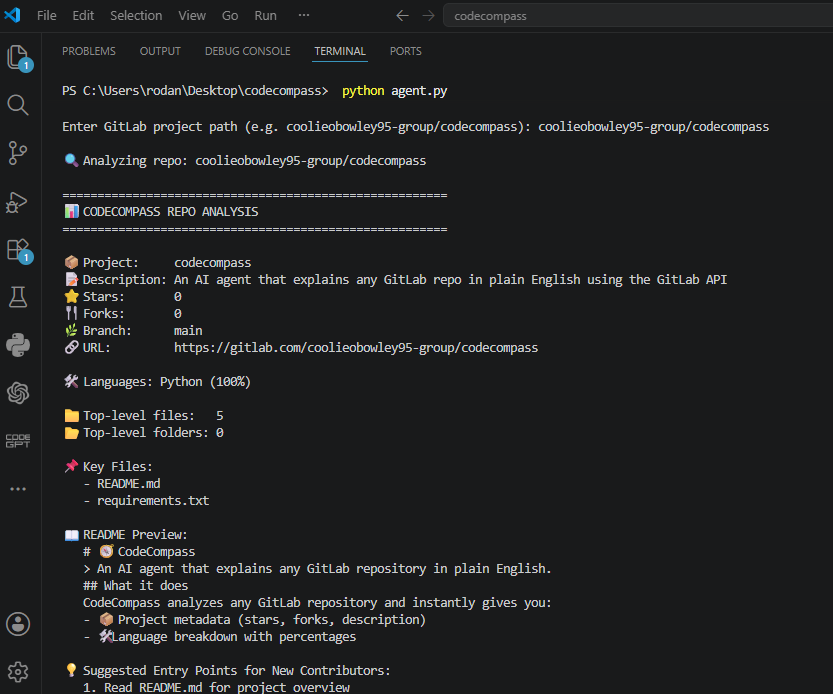Image resolution: width=833 pixels, height=694 pixels.
Task: Select the Terminal tab
Action: (340, 51)
